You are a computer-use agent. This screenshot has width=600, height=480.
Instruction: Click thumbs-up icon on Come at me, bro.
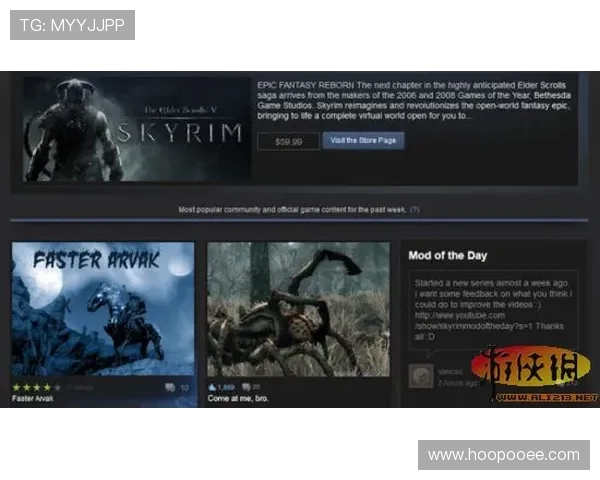[213, 386]
